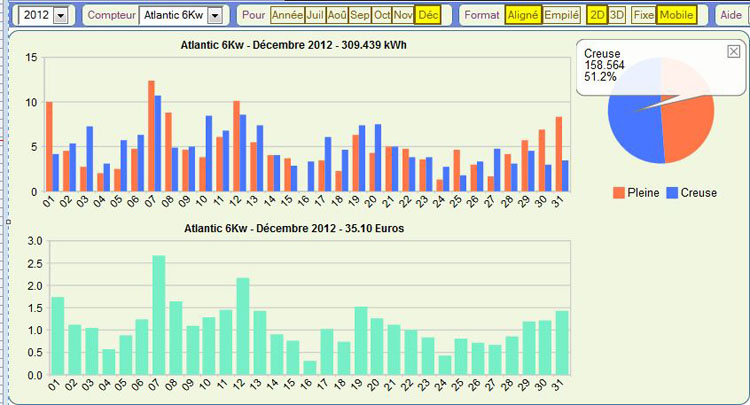Enable the Aligné chart format
Screen dimensions: 750x405
[x=521, y=15]
